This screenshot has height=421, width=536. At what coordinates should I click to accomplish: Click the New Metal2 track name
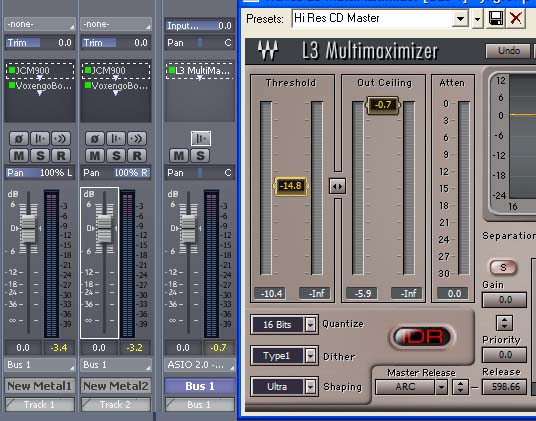click(x=116, y=386)
